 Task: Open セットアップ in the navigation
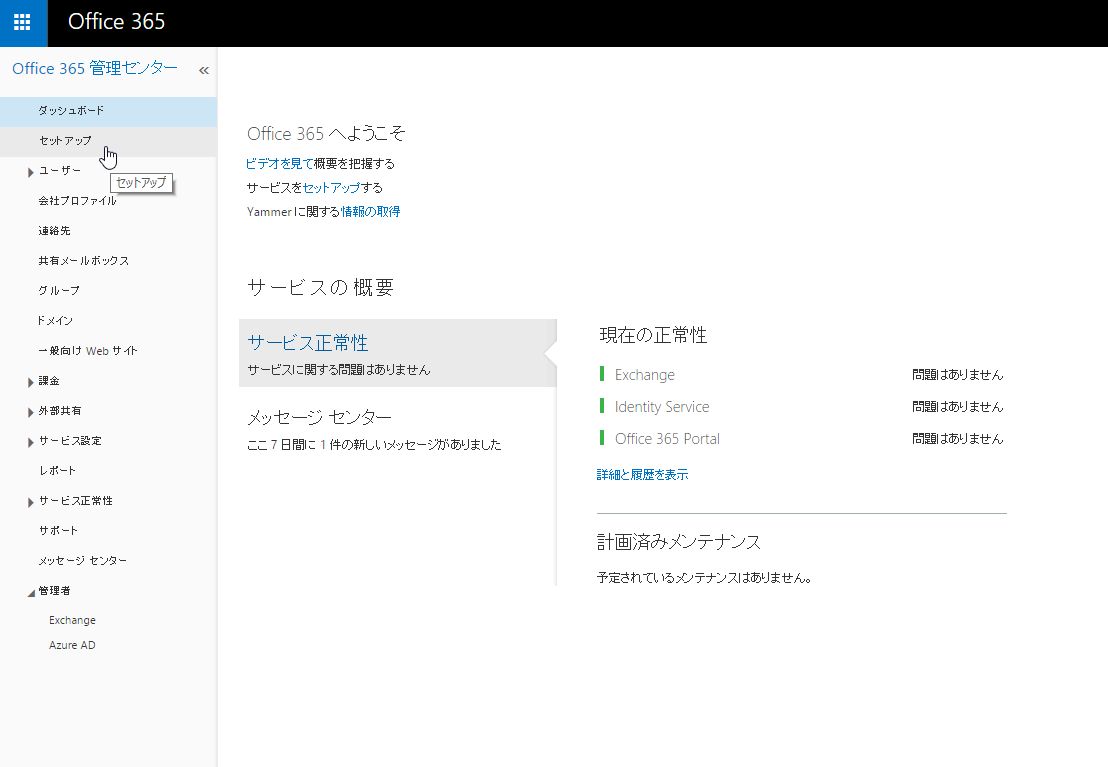[x=108, y=141]
